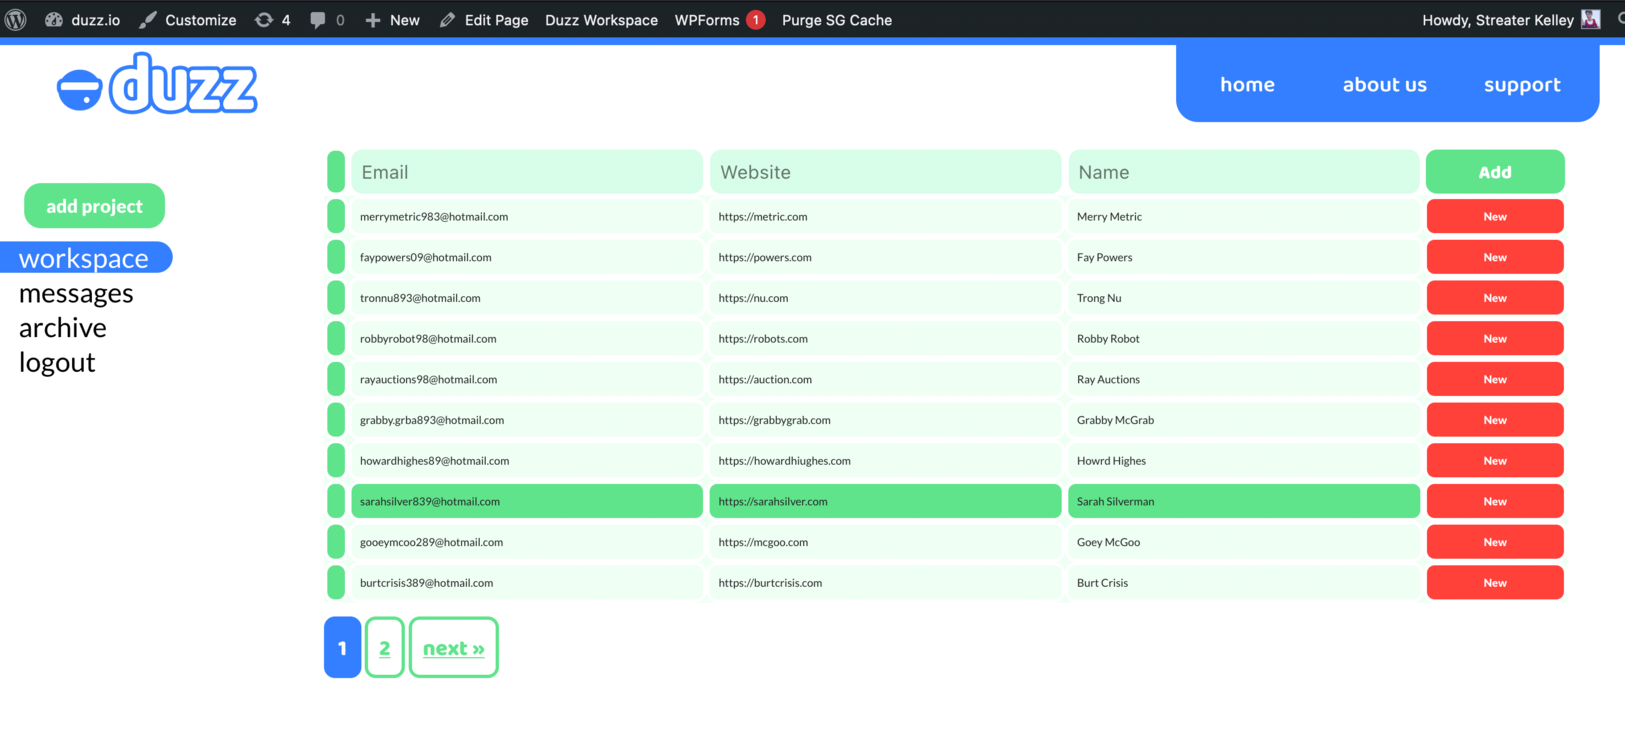Click email burtcrisis389@hotmail.com
Viewport: 1625px width, 738px height.
pyautogui.click(x=427, y=582)
